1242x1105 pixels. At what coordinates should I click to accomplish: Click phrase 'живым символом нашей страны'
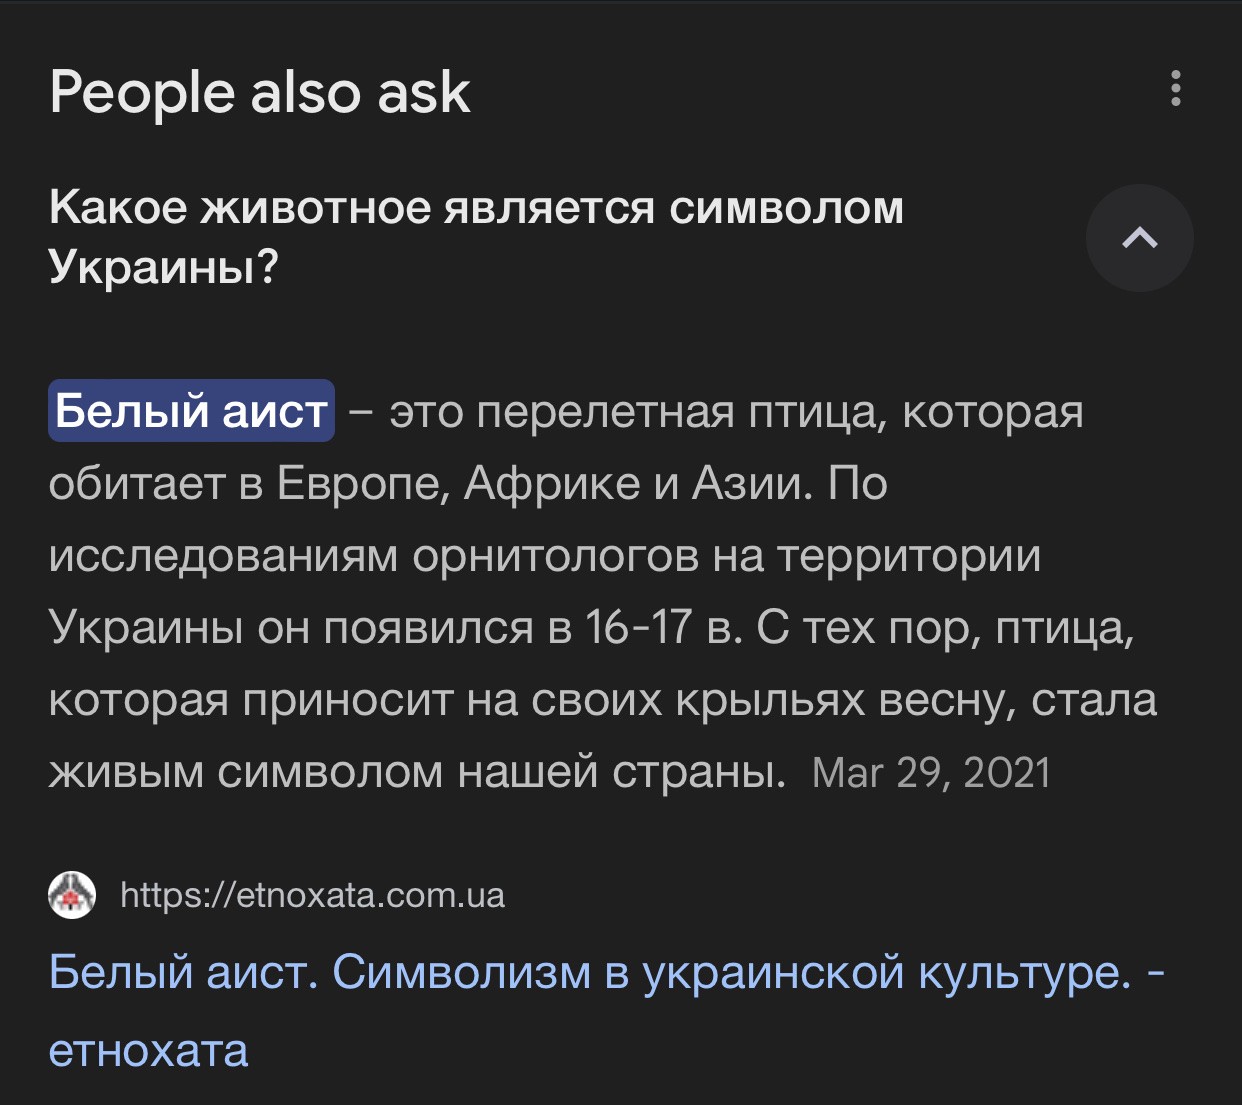coord(417,772)
